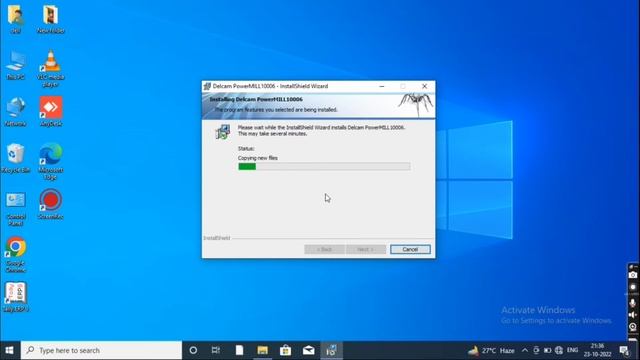Click the installer icon in the title bar
Image resolution: width=640 pixels, height=360 pixels.
click(x=207, y=86)
